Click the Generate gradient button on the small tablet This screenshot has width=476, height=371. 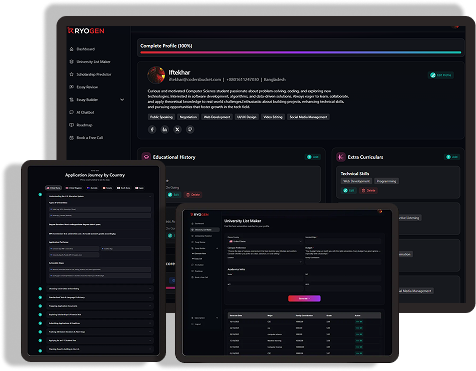pos(304,298)
